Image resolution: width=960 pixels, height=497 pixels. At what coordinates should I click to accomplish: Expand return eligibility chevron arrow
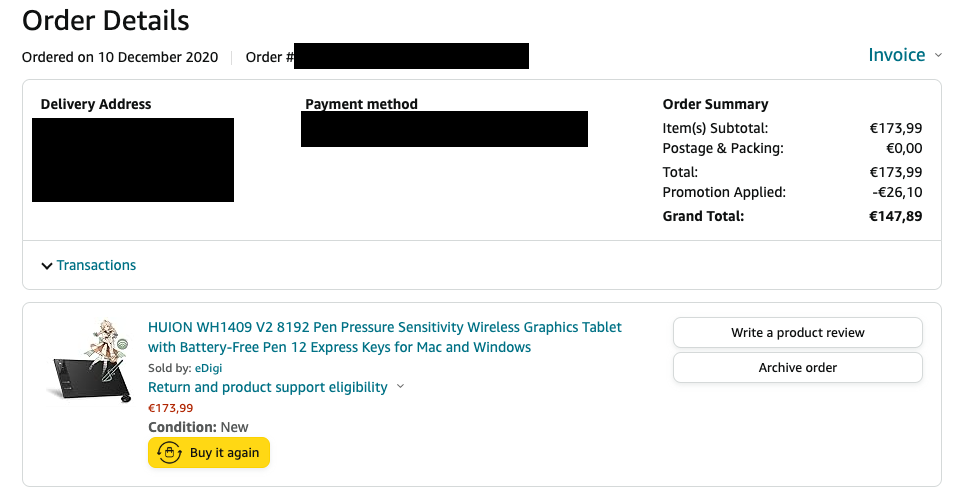coord(400,387)
